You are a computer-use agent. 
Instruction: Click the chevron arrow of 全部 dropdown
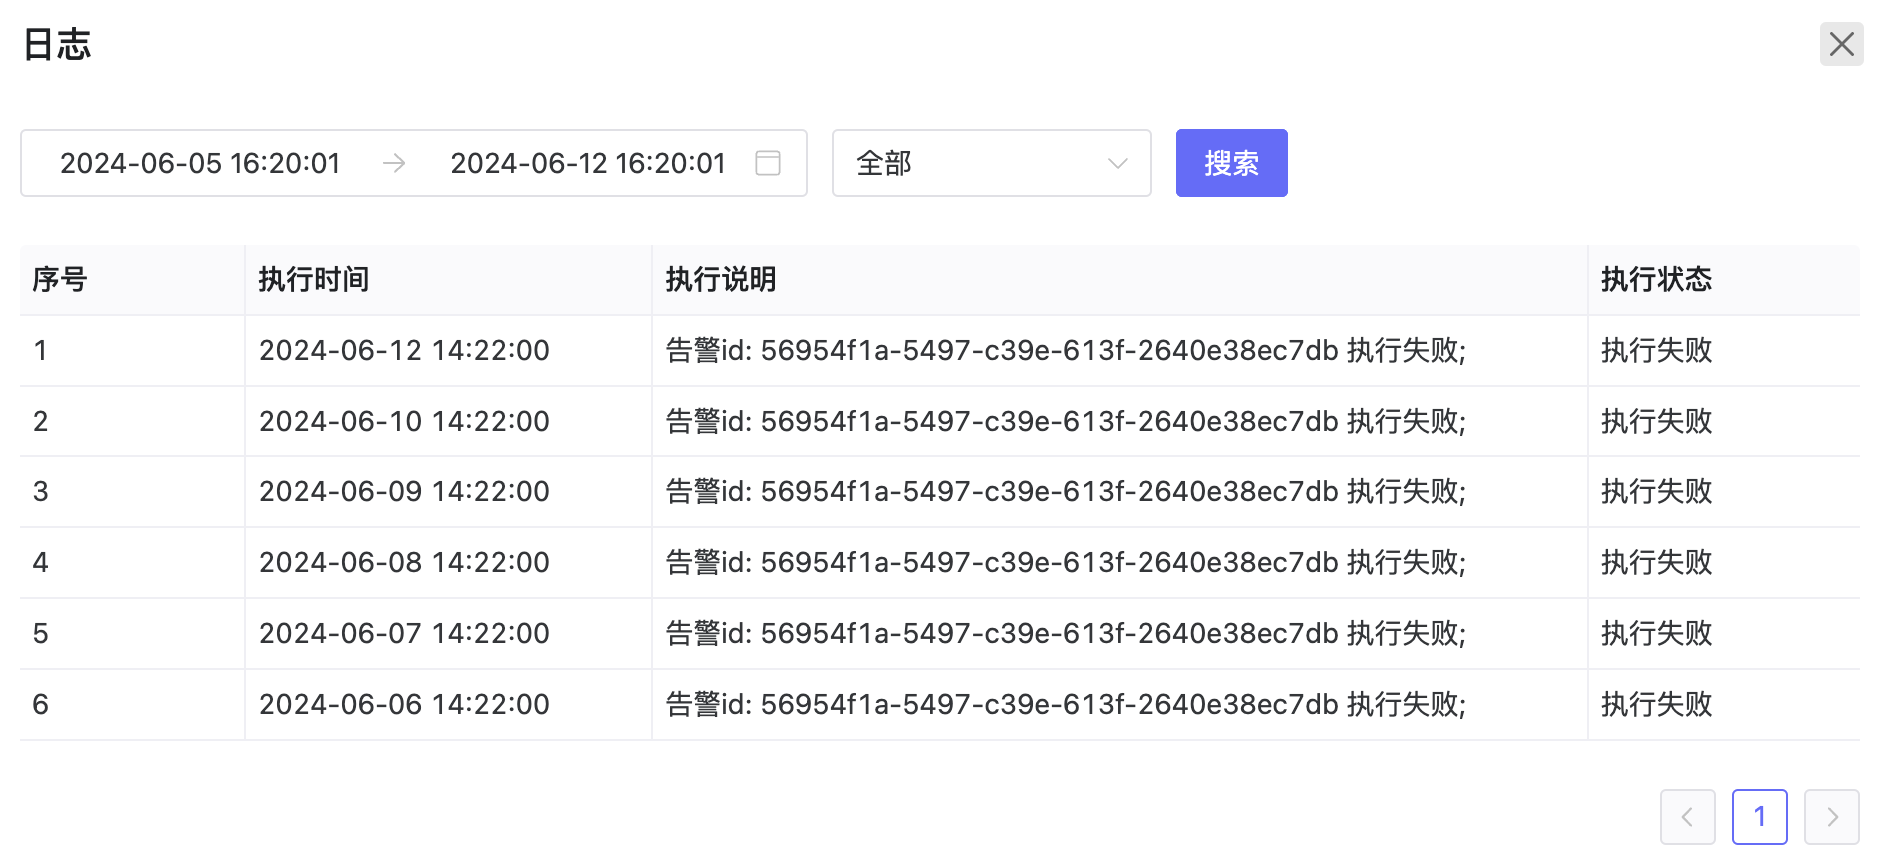[1117, 163]
